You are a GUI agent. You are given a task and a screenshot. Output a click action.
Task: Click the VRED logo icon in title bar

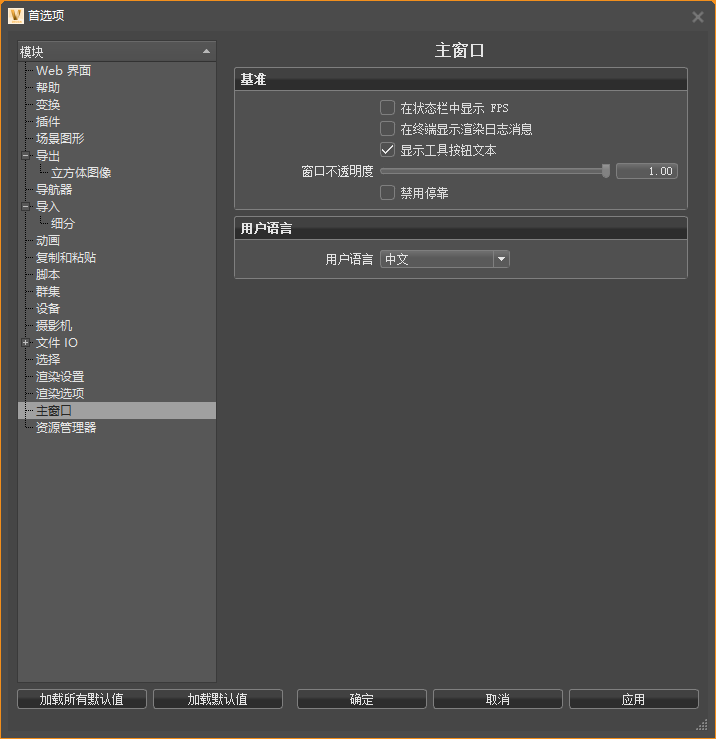[16, 16]
